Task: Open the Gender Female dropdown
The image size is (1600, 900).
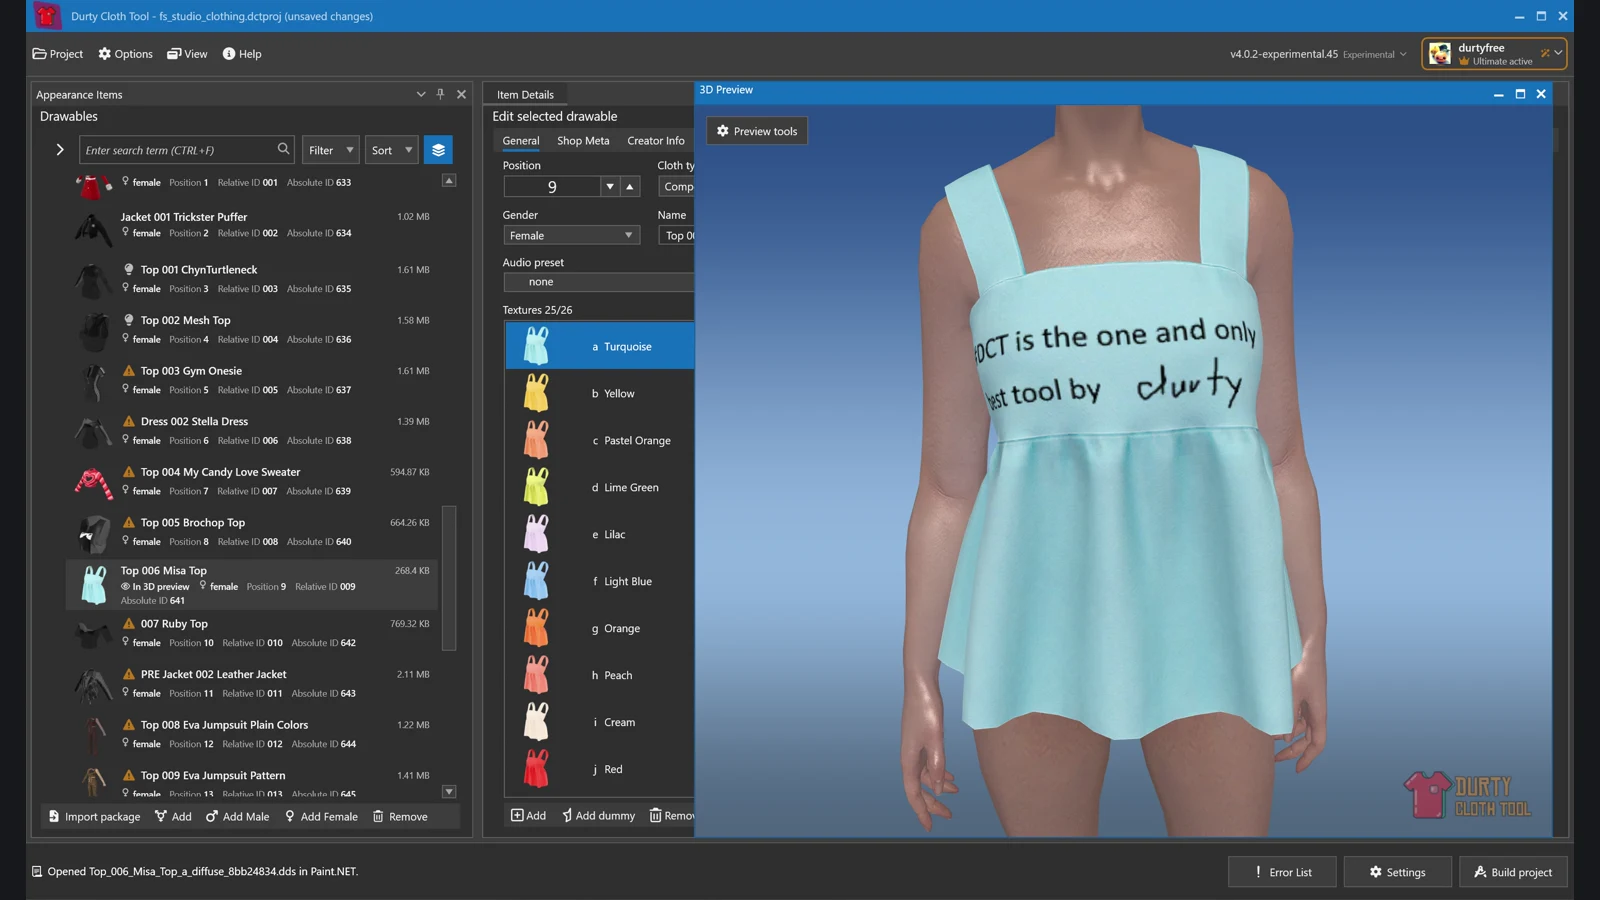Action: [x=571, y=236]
